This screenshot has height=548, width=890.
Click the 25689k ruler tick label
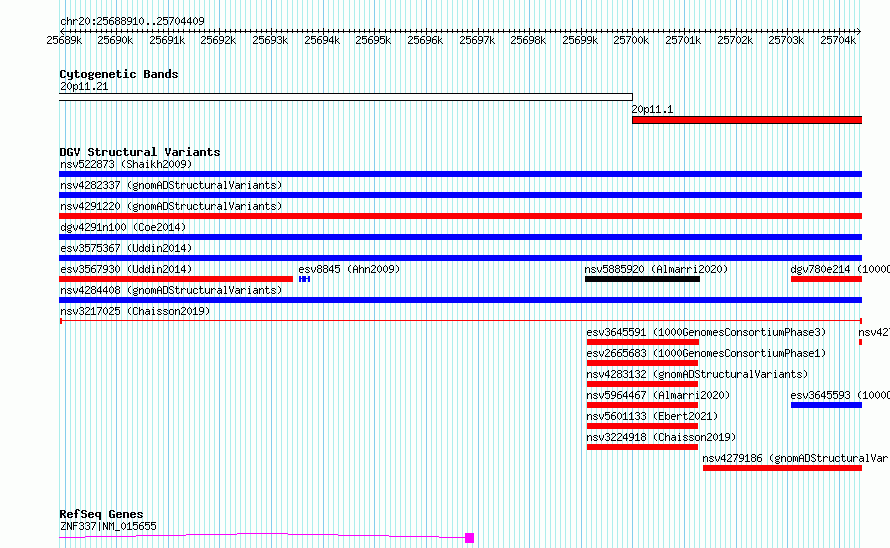click(x=64, y=40)
